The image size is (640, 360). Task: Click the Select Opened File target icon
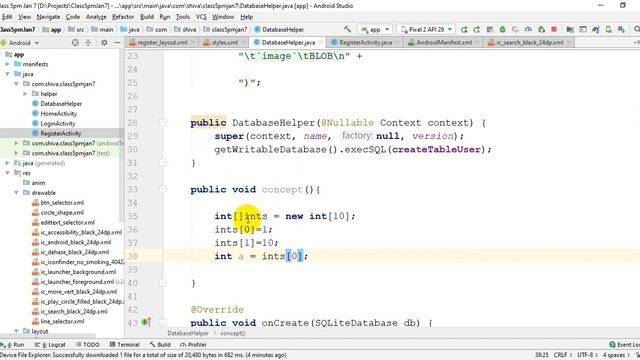75,42
